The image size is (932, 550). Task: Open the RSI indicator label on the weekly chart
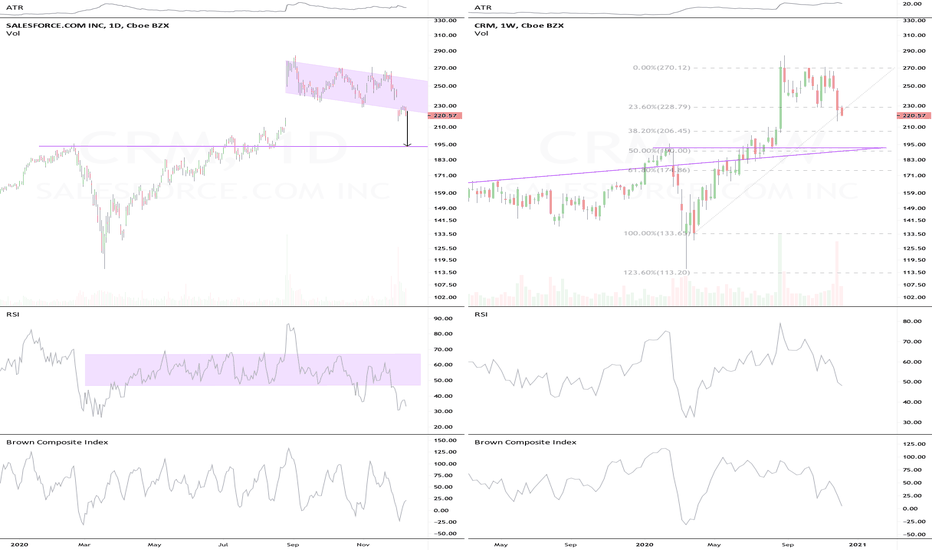coord(481,314)
